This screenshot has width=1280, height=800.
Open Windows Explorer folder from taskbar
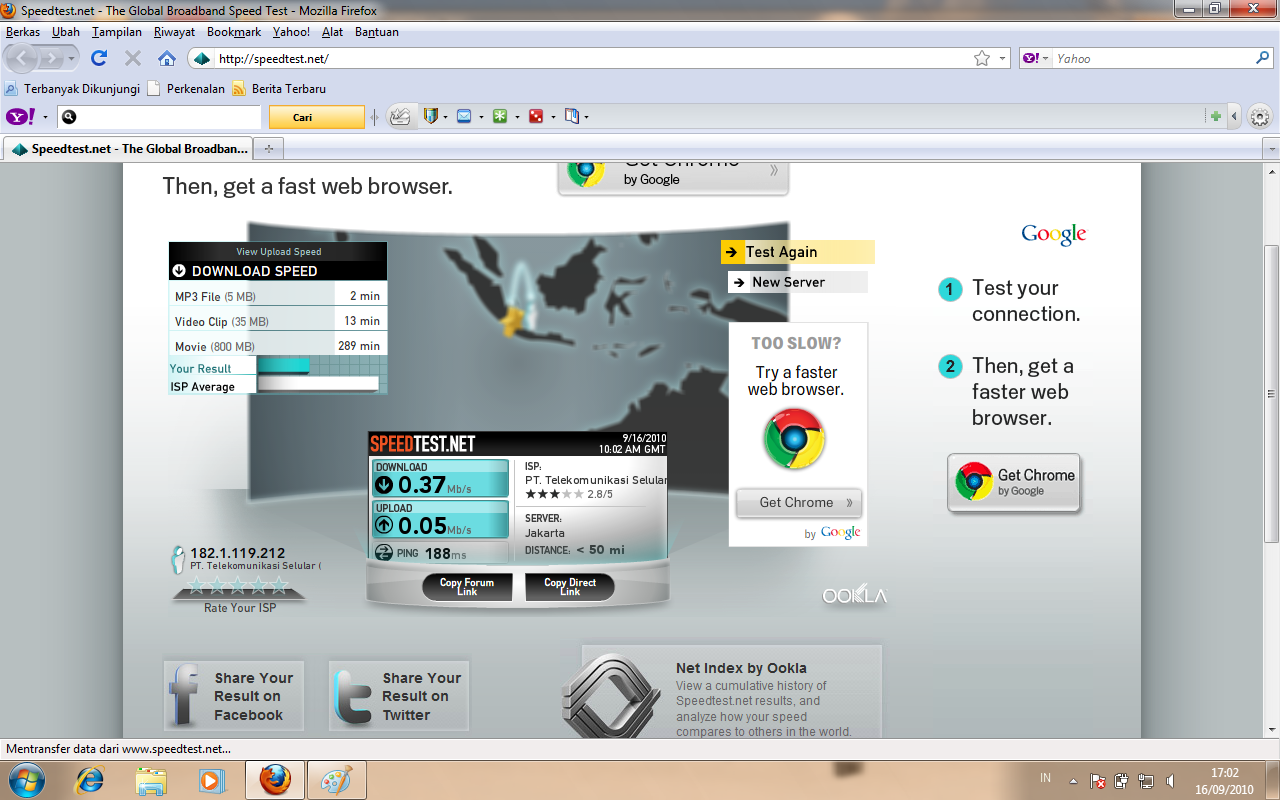point(151,780)
